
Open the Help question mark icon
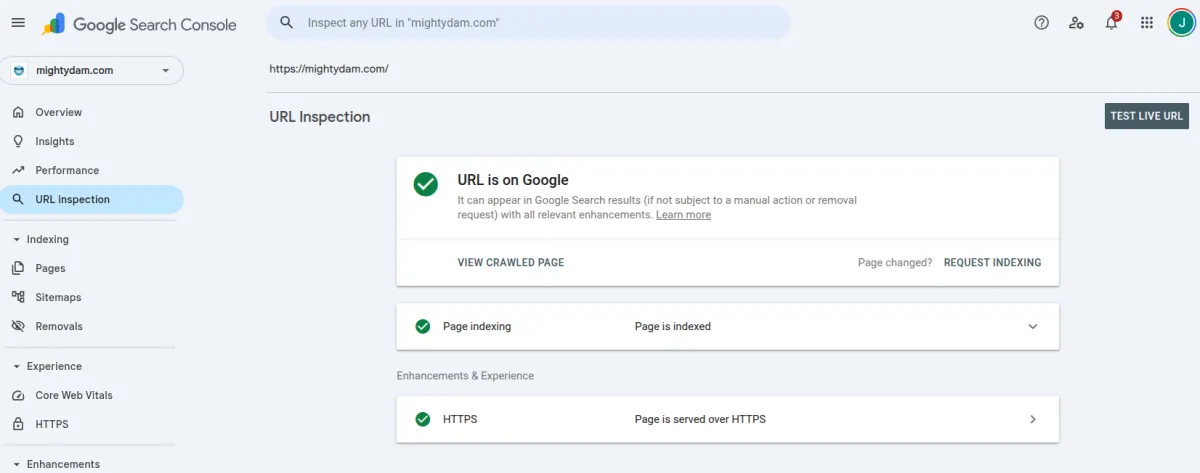tap(1041, 22)
